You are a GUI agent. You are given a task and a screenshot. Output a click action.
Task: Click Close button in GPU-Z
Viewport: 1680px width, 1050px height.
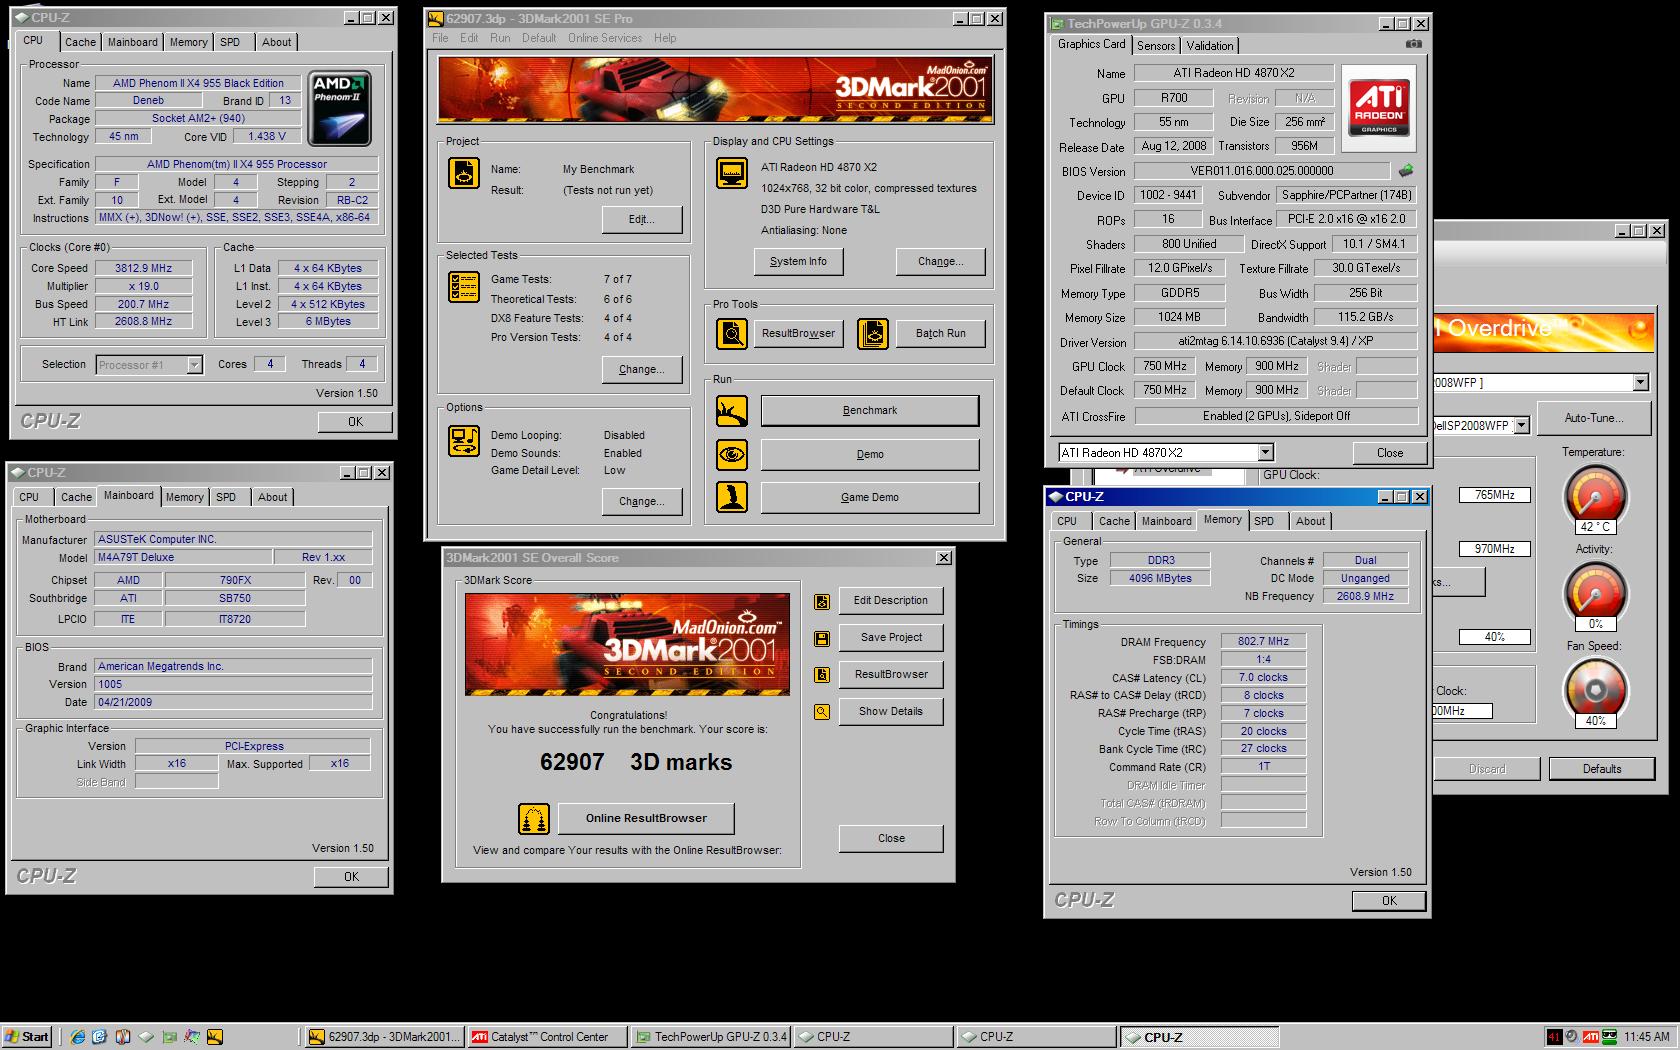pyautogui.click(x=1390, y=453)
